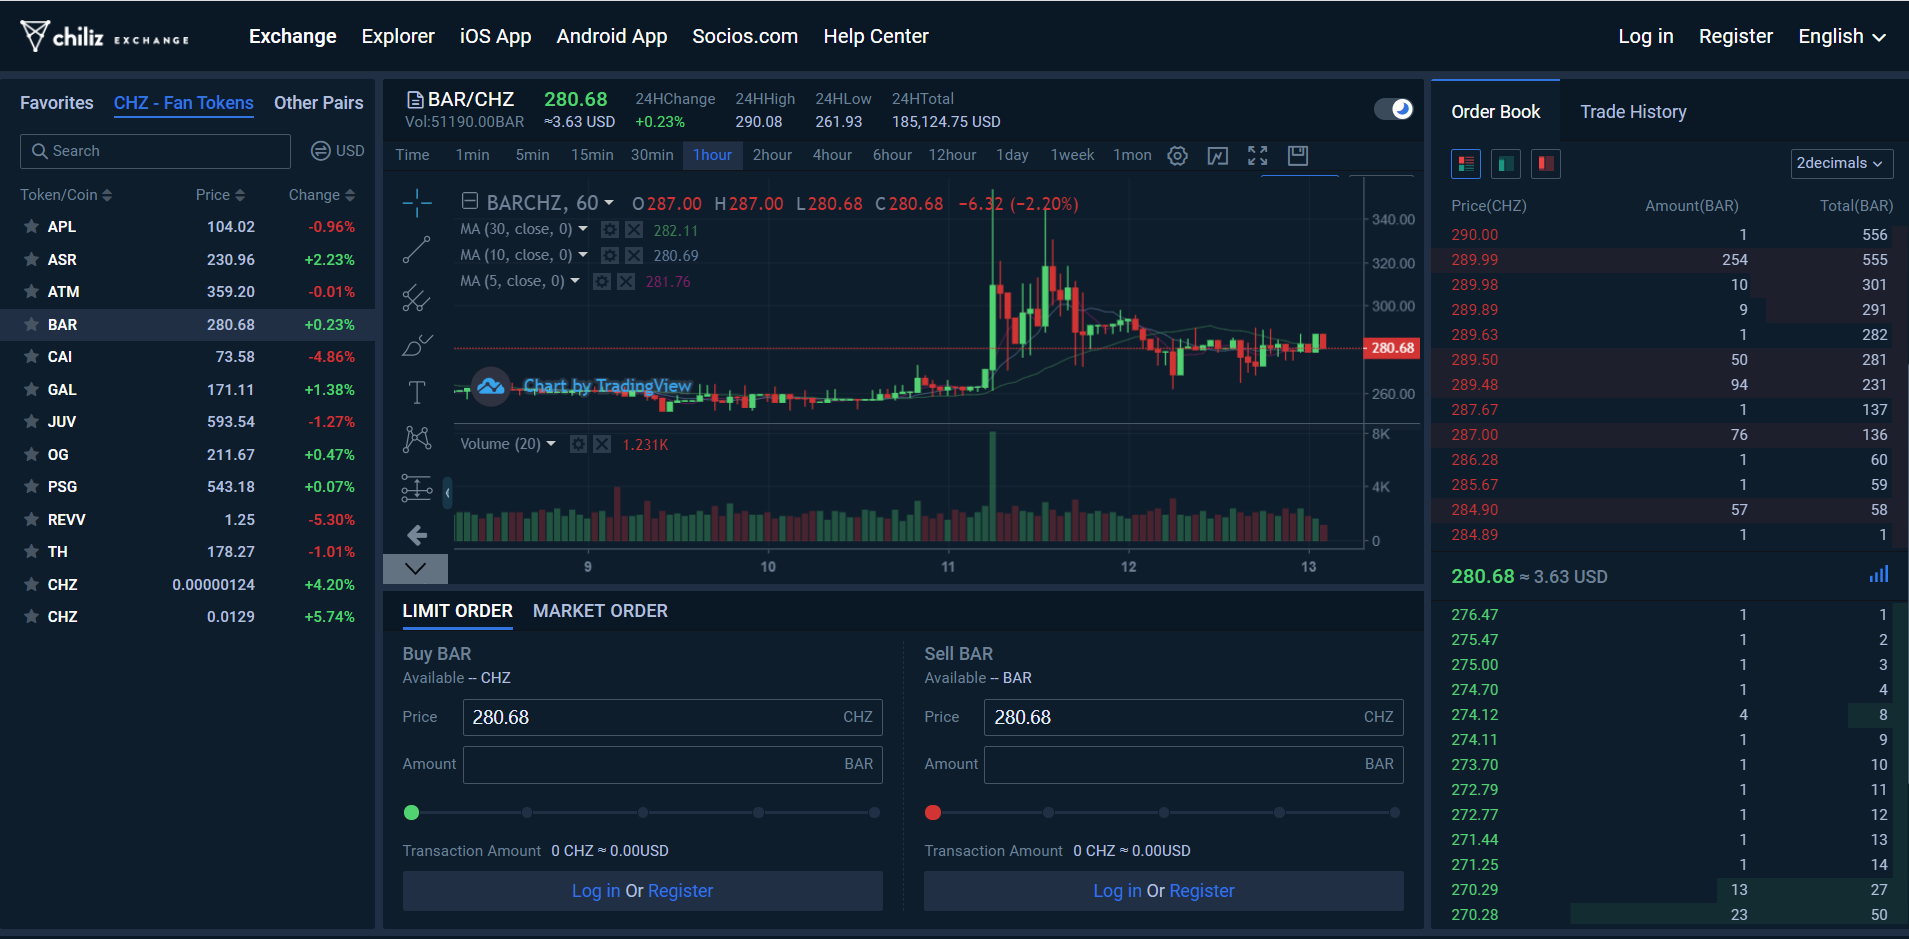
Task: Remove the MA 10 indicator
Action: coord(634,256)
